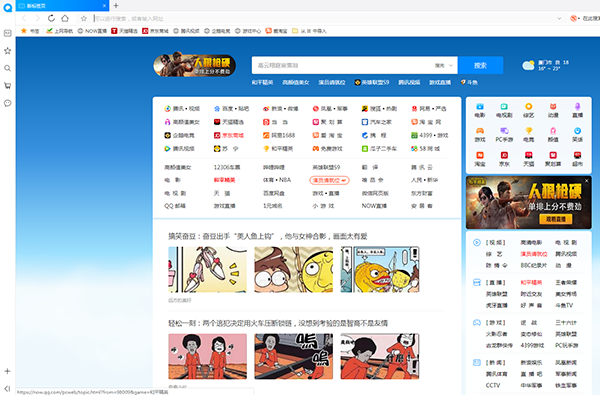Open the sidebar chat bubble icon
The width and height of the screenshot is (600, 395).
7,103
